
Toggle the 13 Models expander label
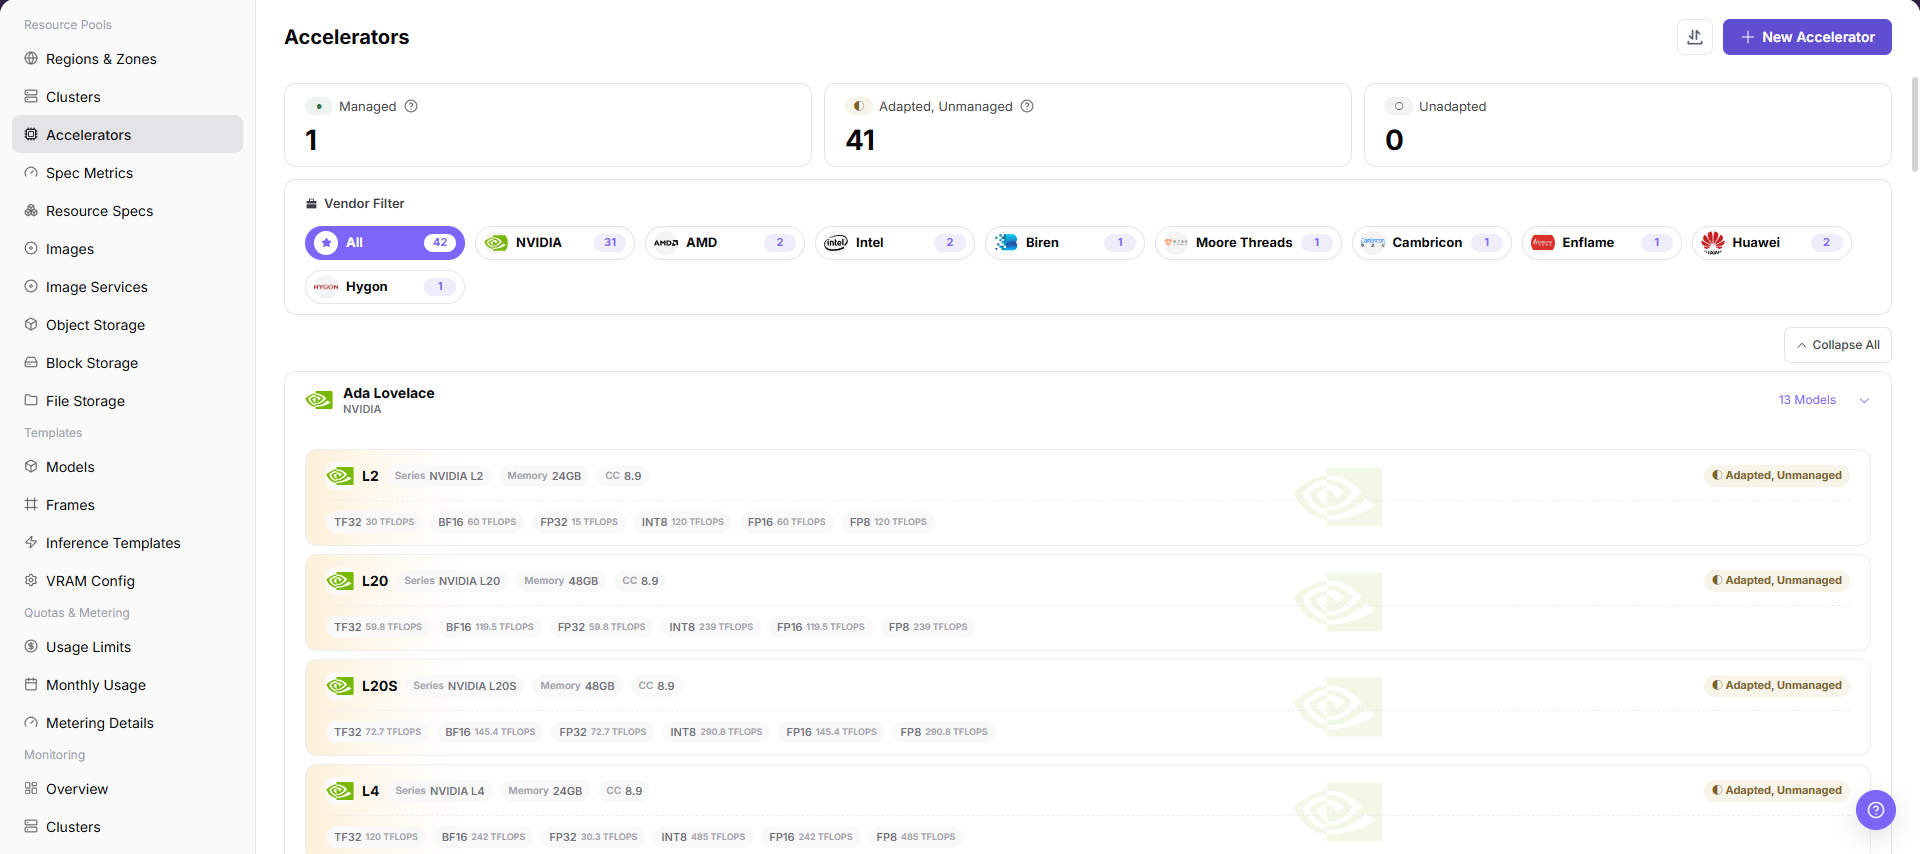(1807, 400)
